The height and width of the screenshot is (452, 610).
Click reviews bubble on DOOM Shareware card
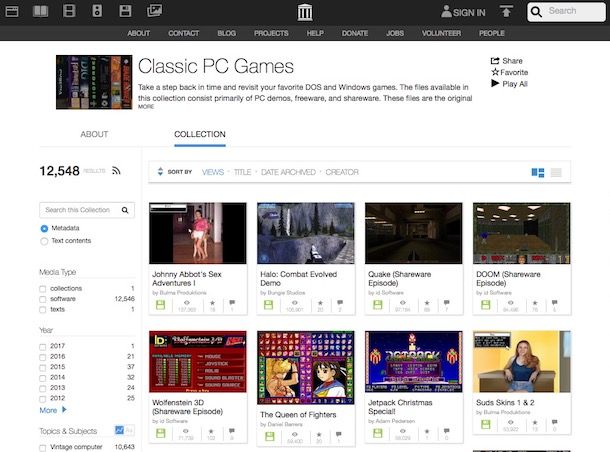pyautogui.click(x=555, y=302)
